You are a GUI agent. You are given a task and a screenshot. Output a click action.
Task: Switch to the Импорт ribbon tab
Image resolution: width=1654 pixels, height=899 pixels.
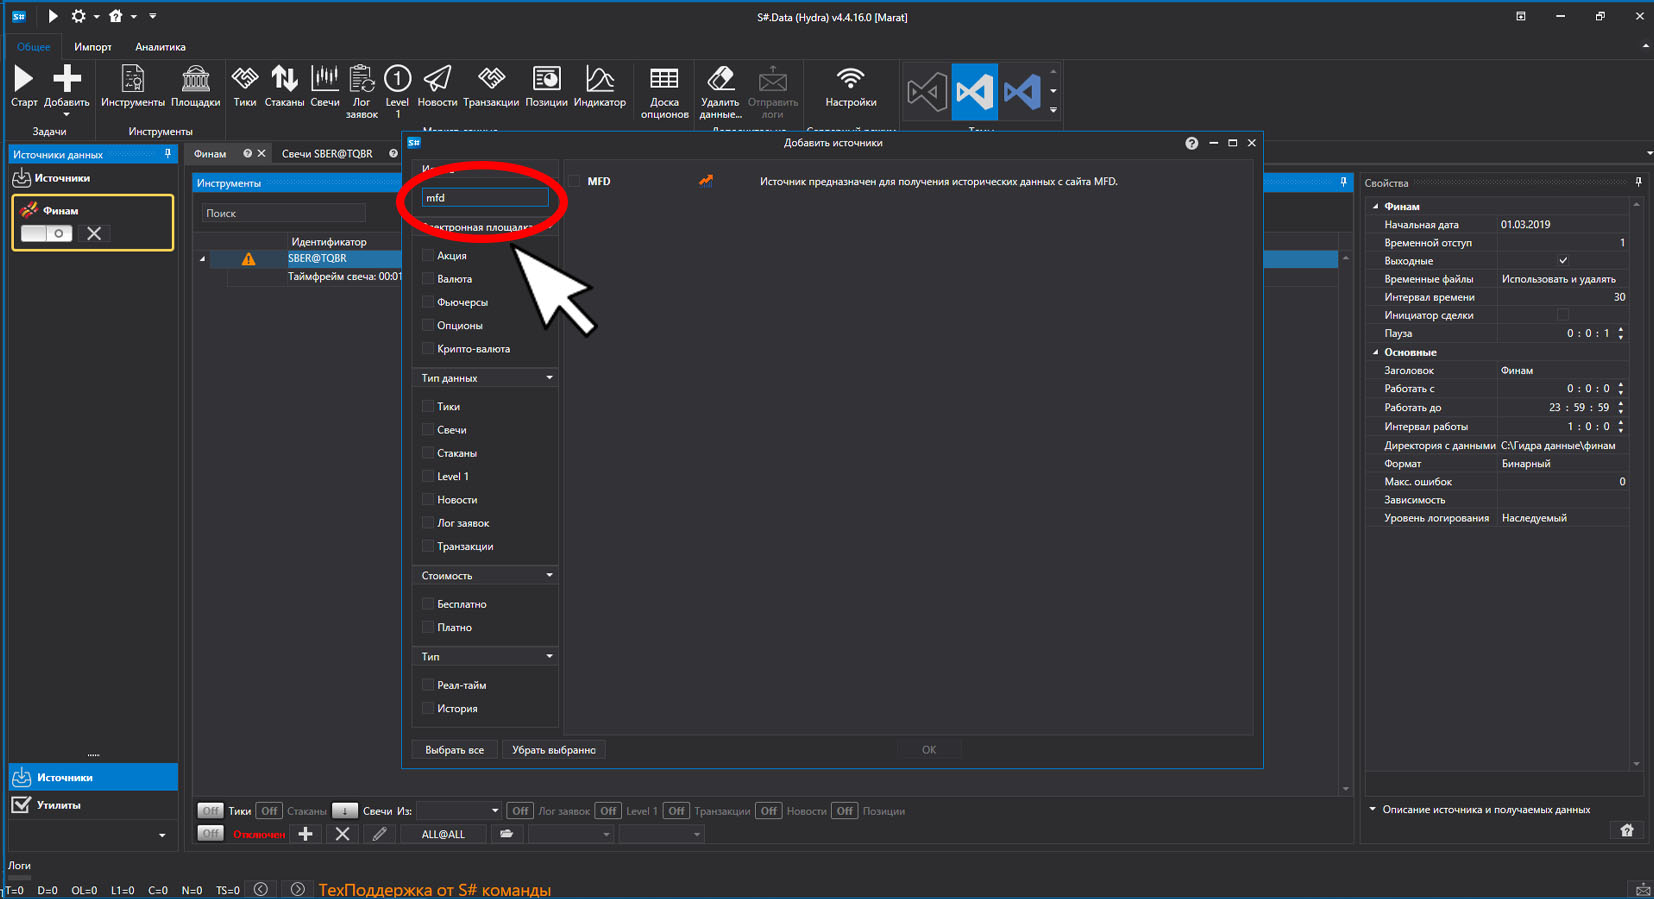(93, 47)
